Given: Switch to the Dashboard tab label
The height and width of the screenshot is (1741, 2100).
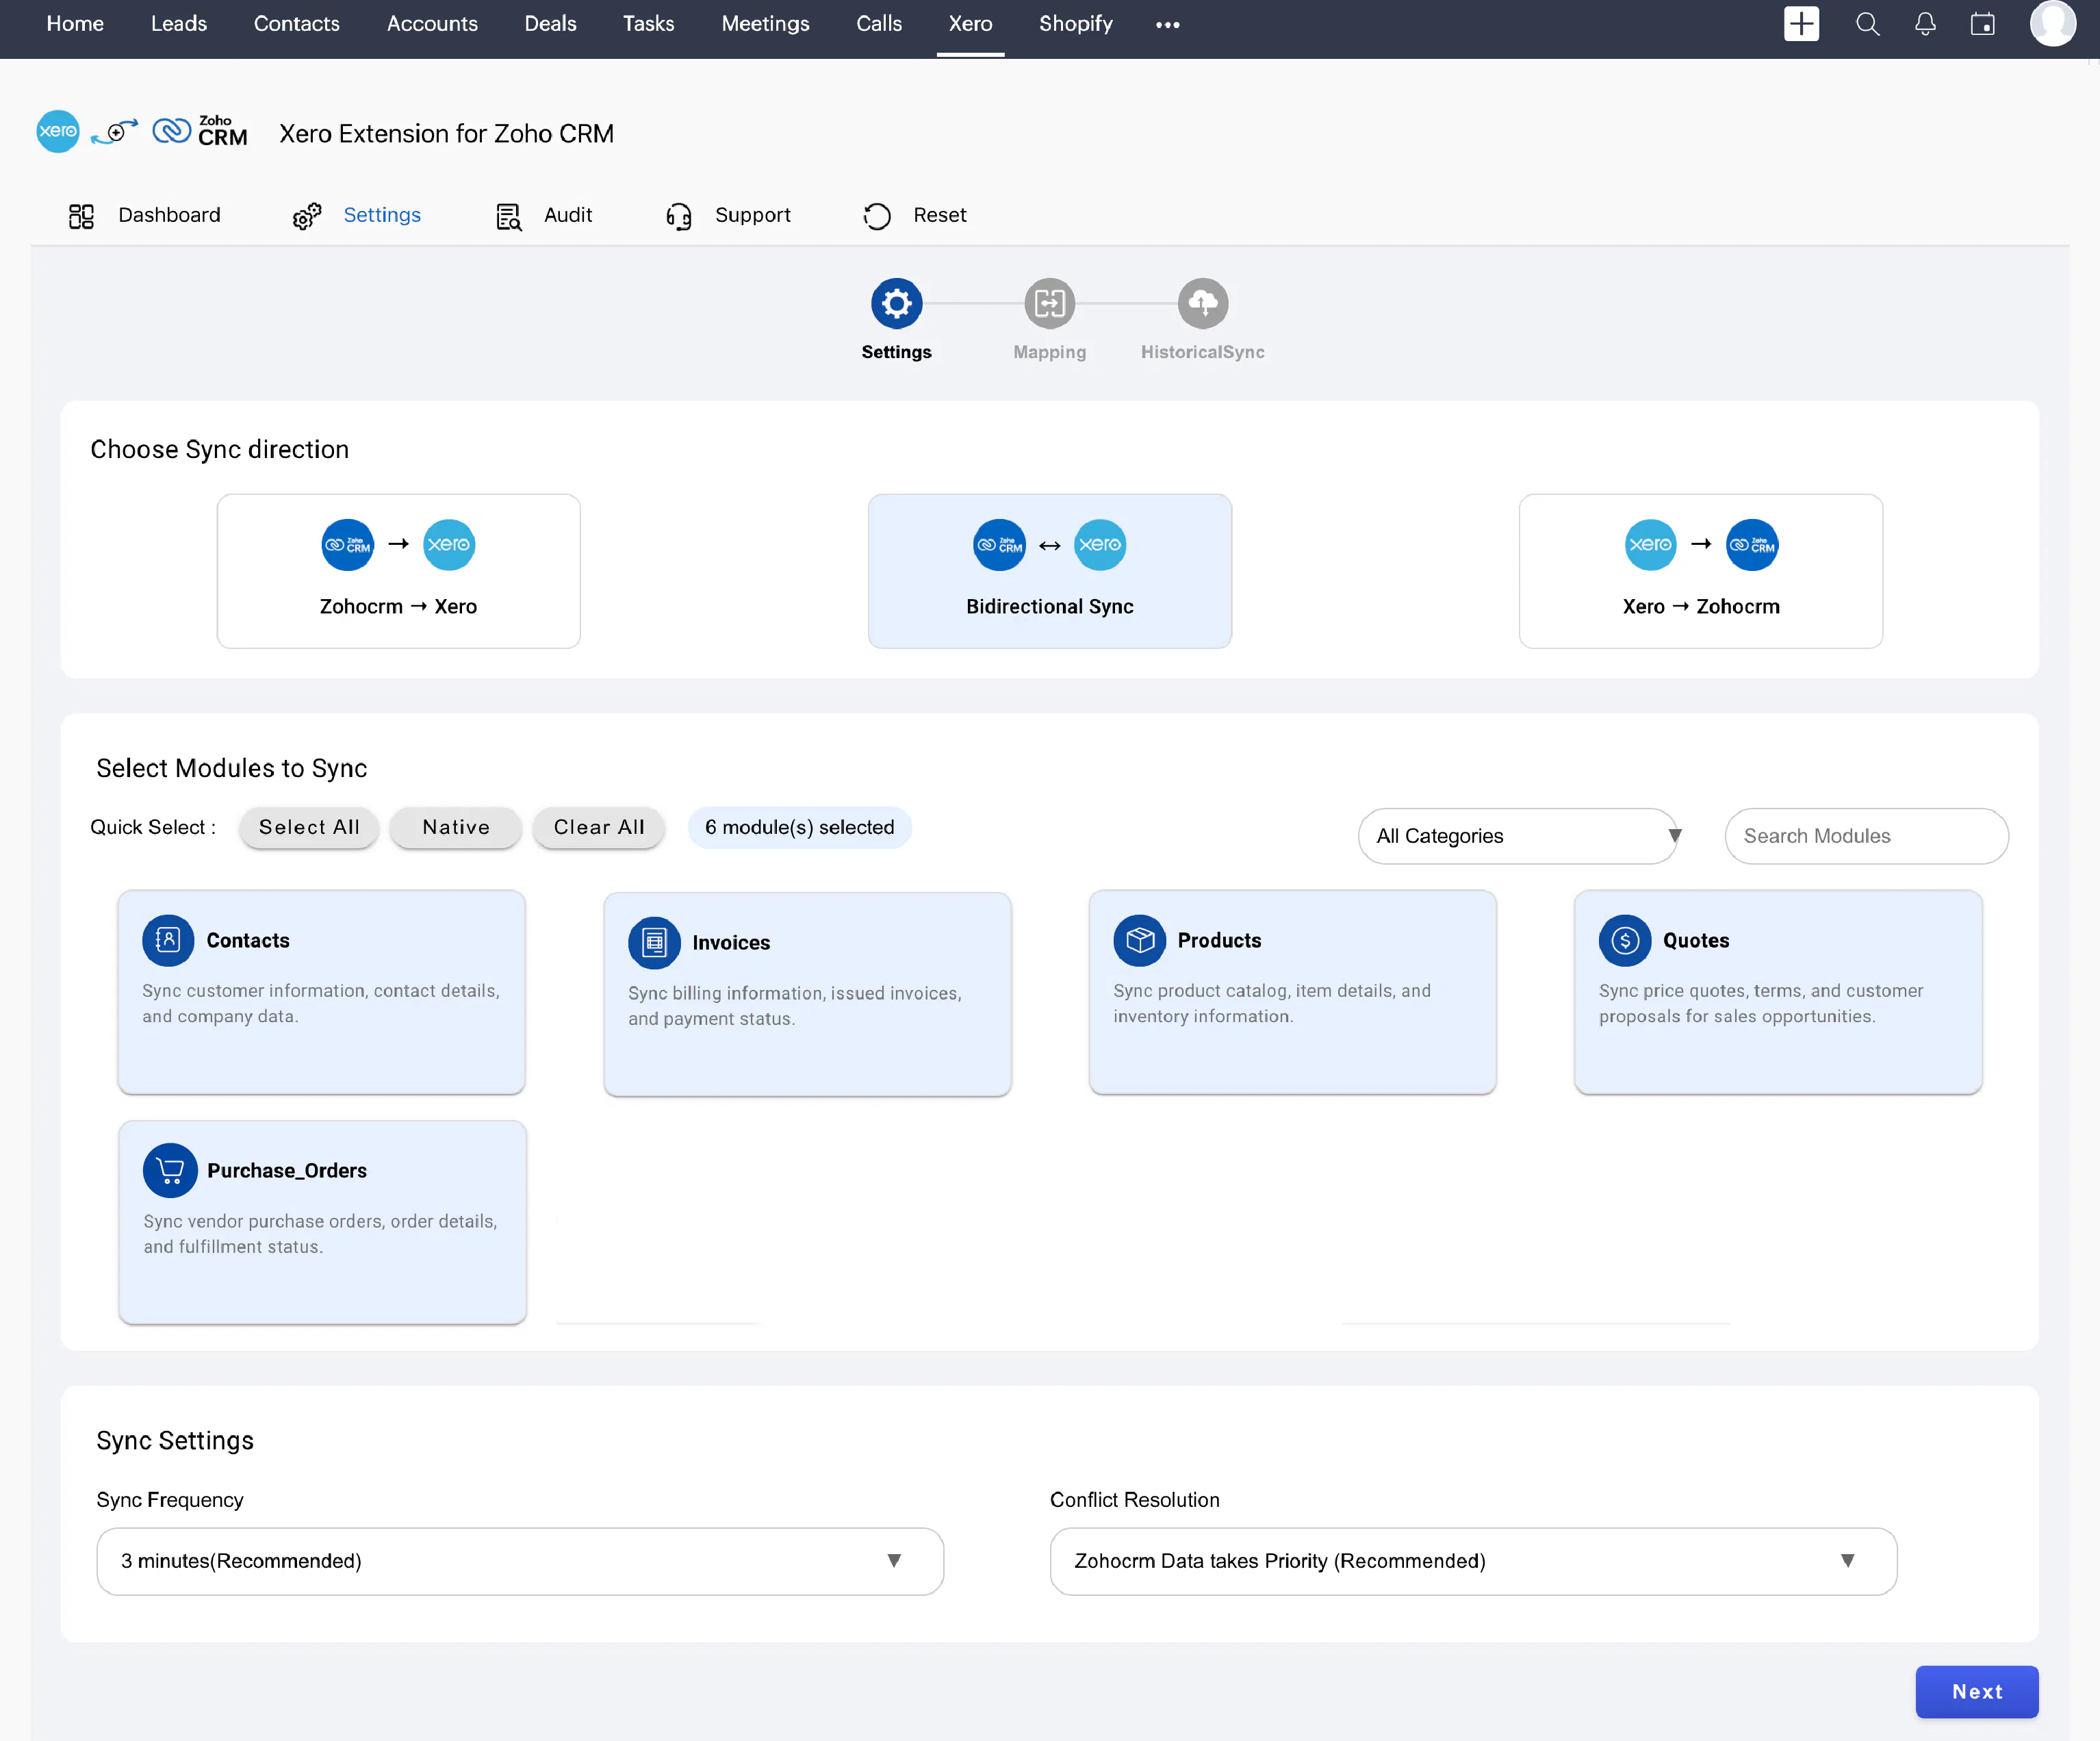Looking at the screenshot, I should coord(169,215).
